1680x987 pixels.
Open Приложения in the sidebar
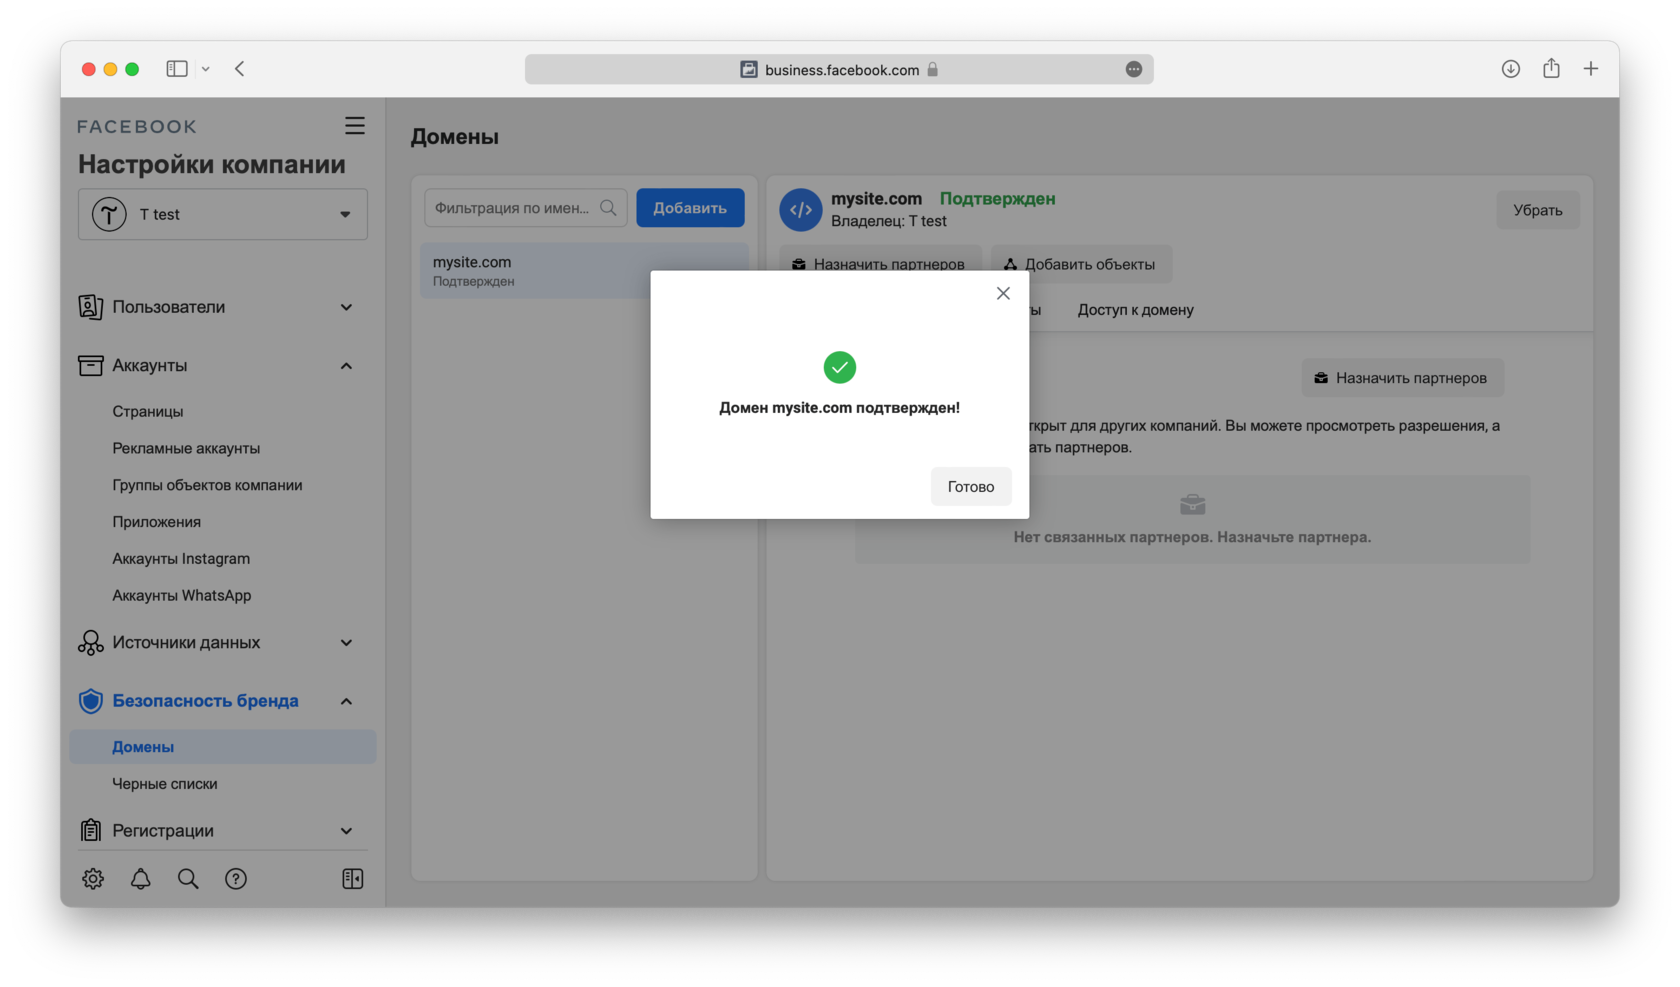click(x=157, y=522)
